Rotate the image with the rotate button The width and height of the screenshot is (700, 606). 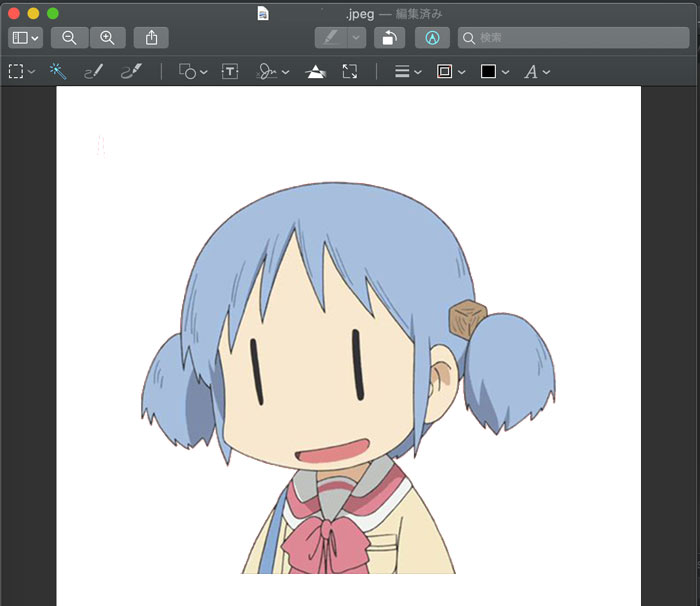(389, 38)
